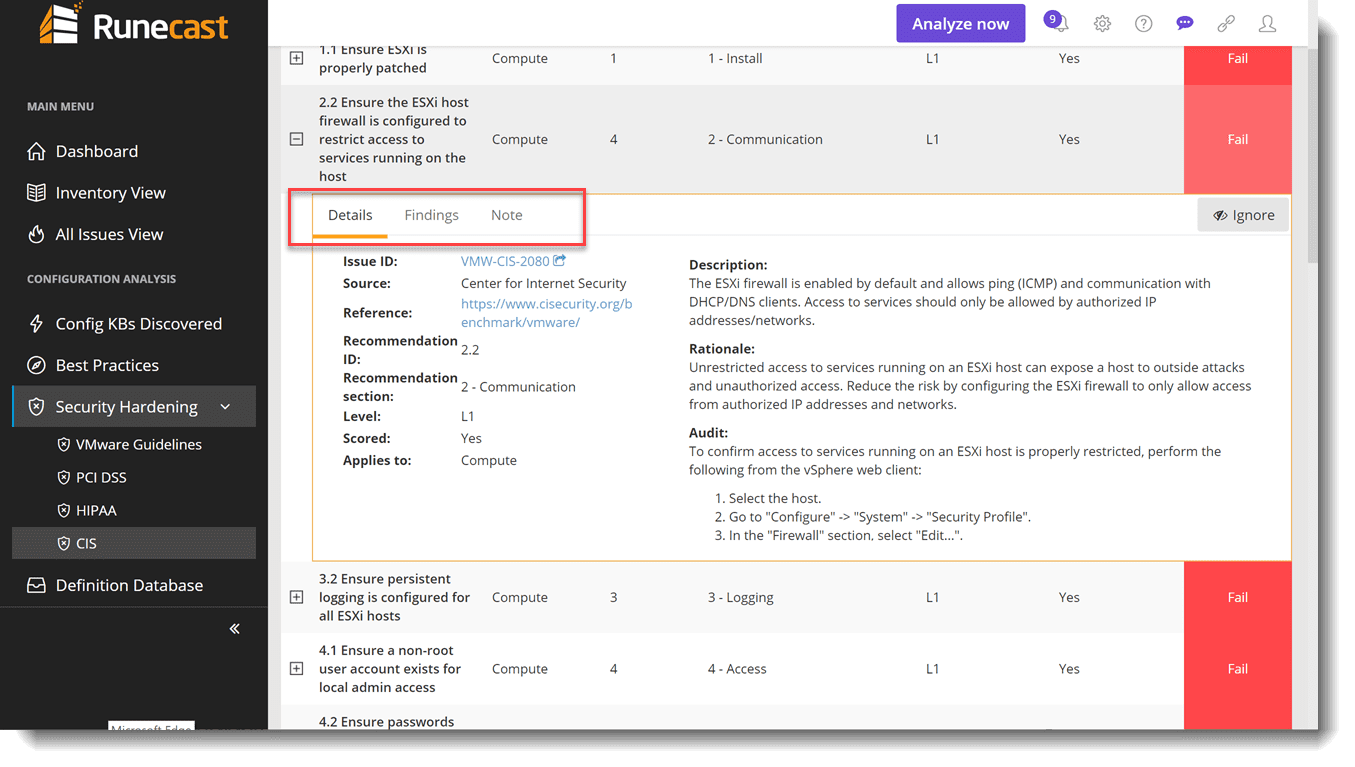Image resolution: width=1355 pixels, height=767 pixels.
Task: Click '4 - Access' cell in row 4.1
Action: (737, 669)
